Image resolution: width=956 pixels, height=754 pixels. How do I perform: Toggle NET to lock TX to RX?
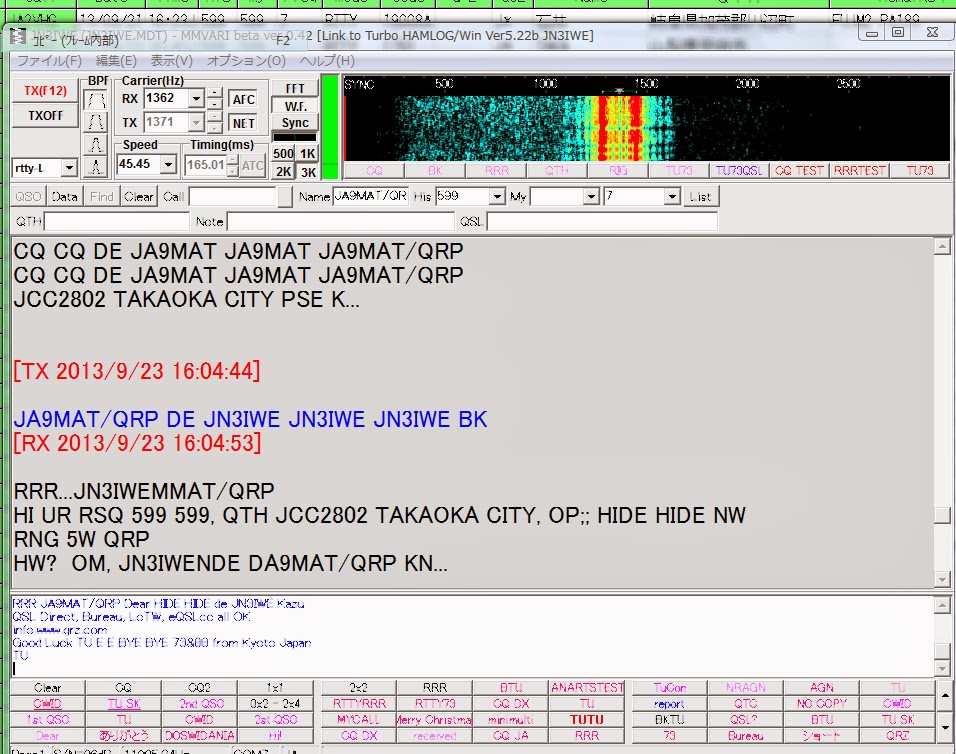243,124
